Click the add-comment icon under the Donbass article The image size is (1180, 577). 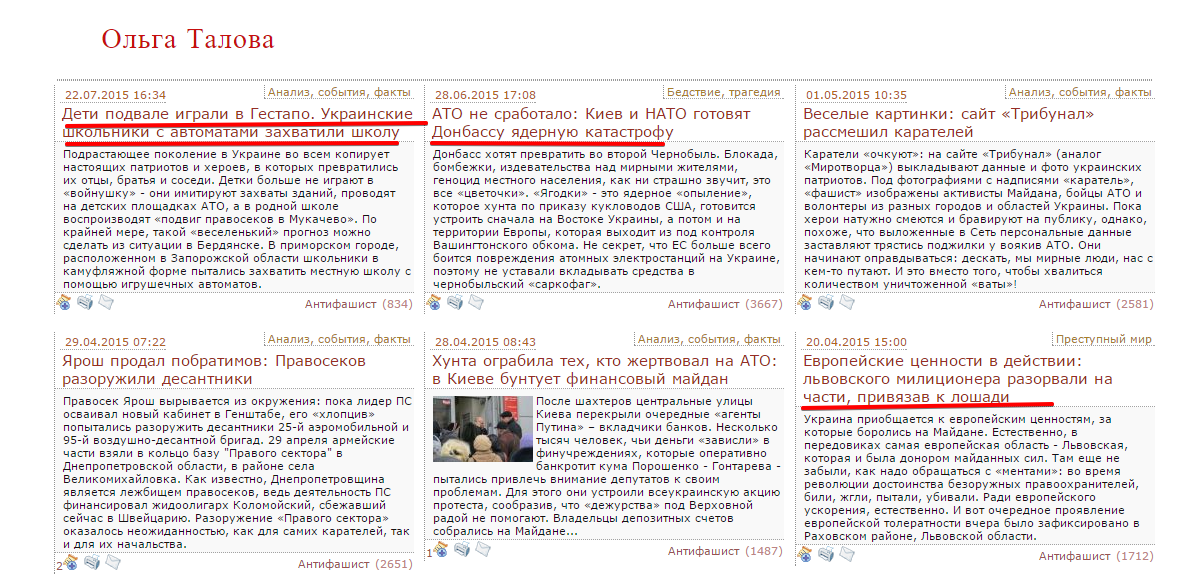point(435,302)
